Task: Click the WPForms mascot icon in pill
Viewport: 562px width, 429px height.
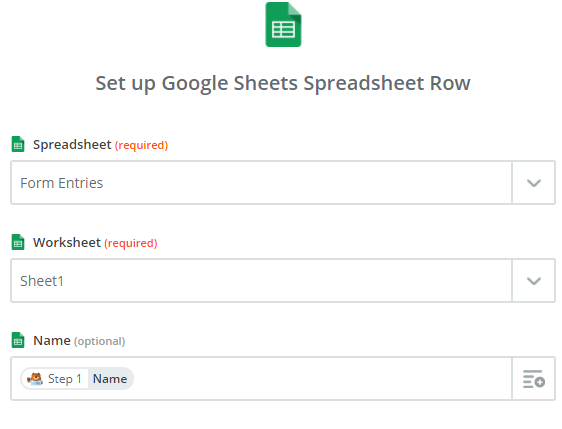Action: [x=35, y=378]
